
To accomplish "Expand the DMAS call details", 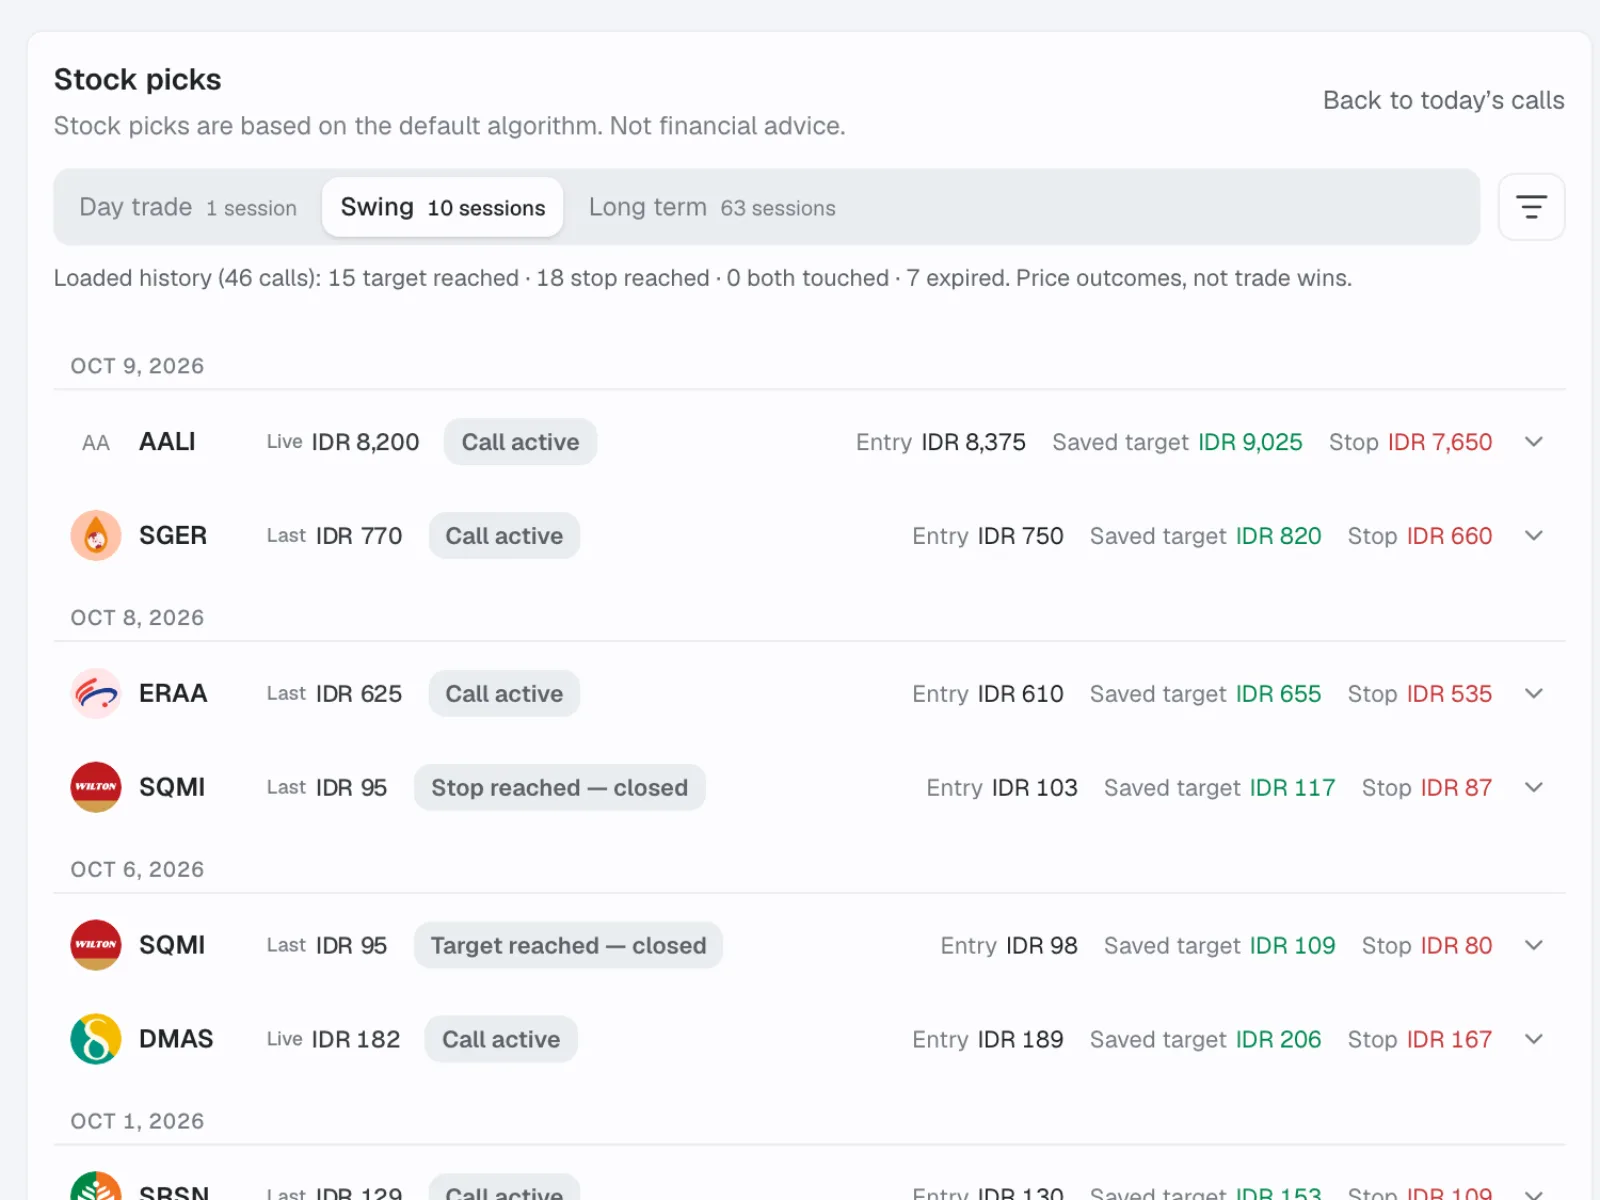I will click(x=1534, y=1040).
